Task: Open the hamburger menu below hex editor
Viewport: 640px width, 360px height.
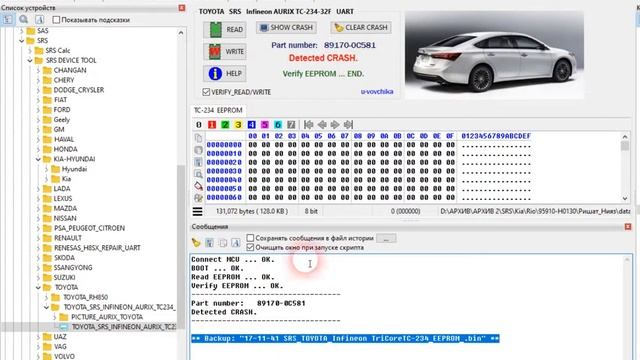Action: (198, 211)
